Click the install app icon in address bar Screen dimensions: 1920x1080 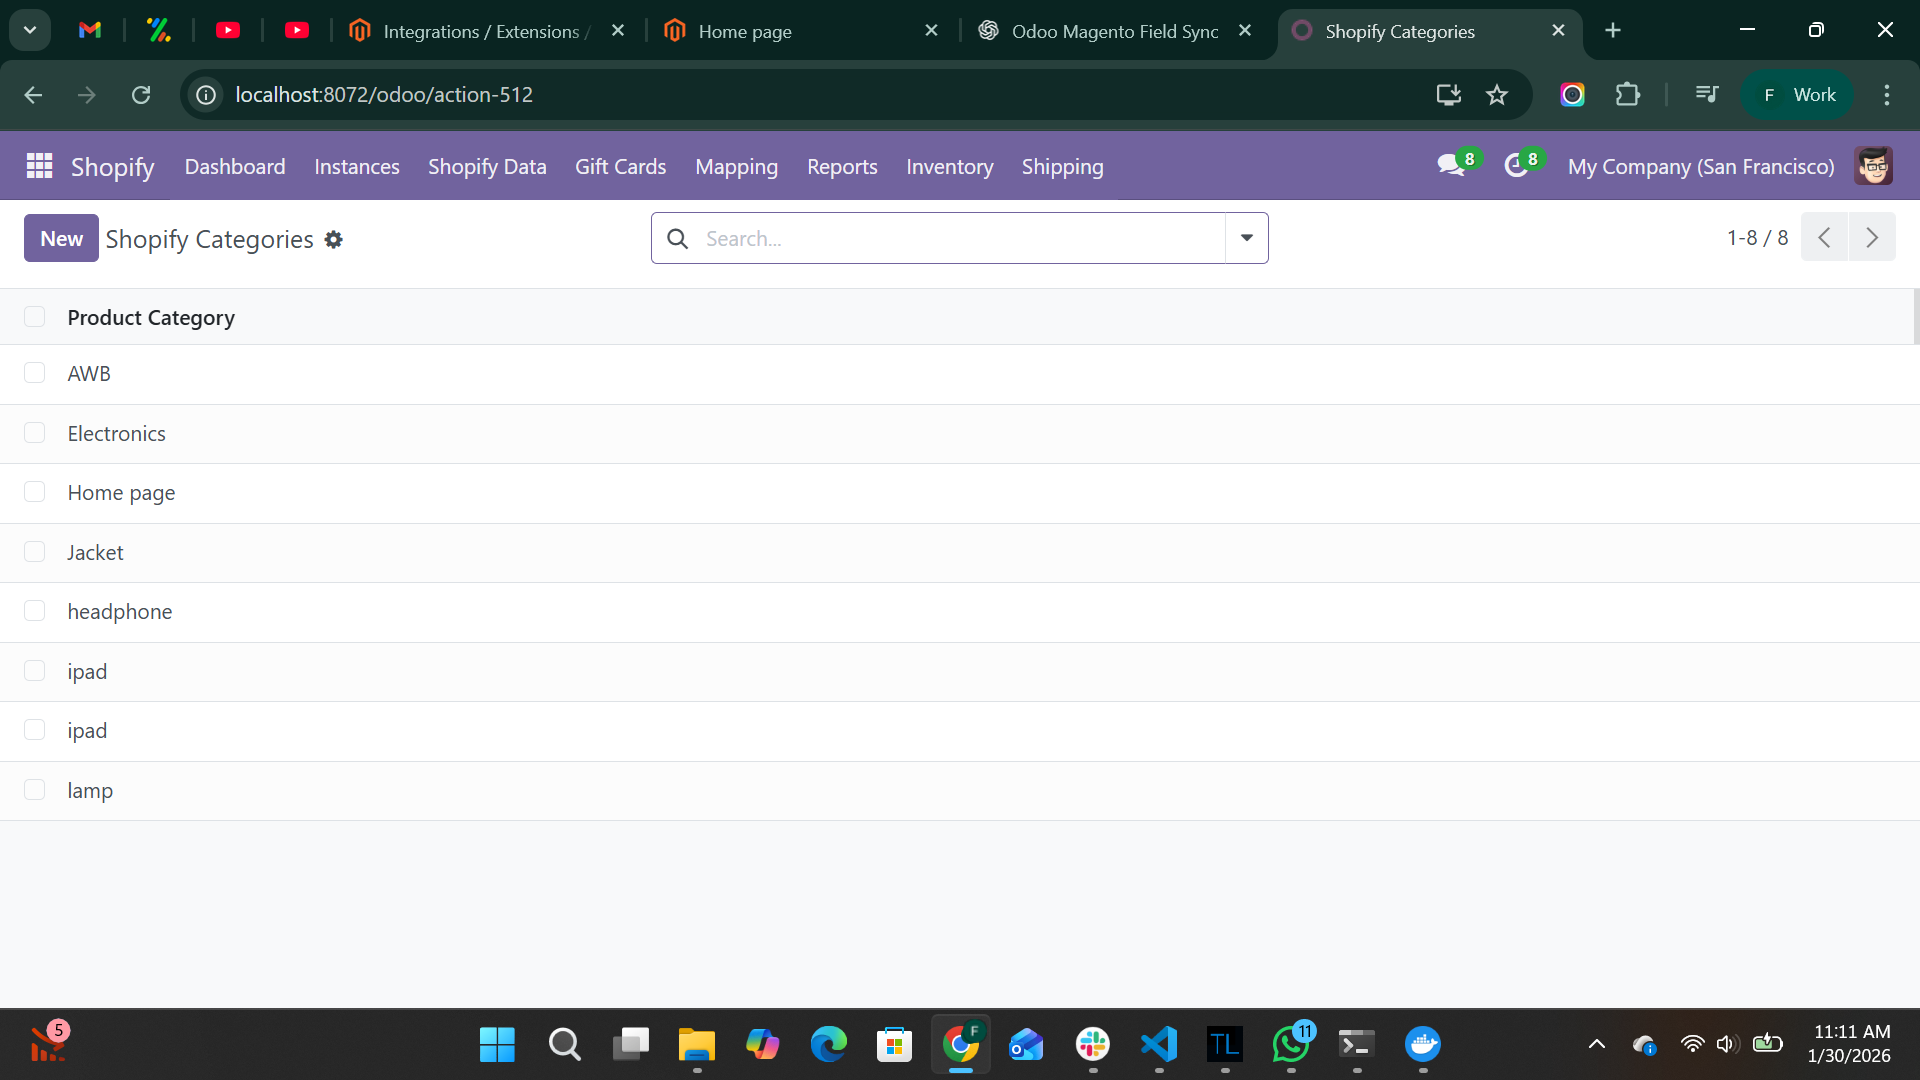pyautogui.click(x=1448, y=95)
